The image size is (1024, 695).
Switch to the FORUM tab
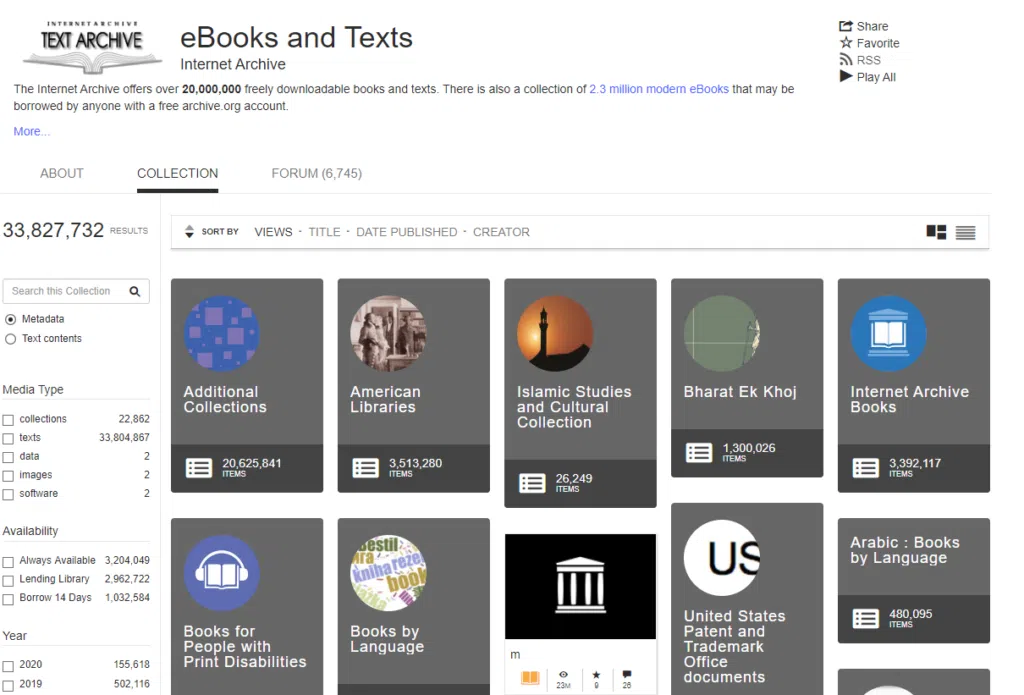click(x=316, y=173)
